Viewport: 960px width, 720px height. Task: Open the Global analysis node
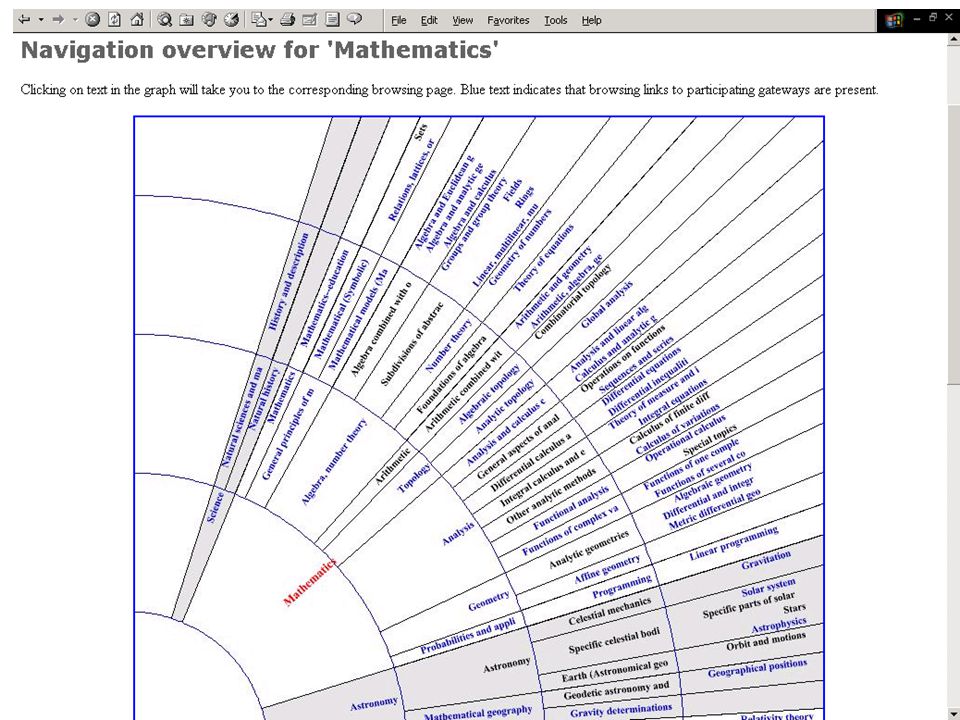tap(607, 304)
